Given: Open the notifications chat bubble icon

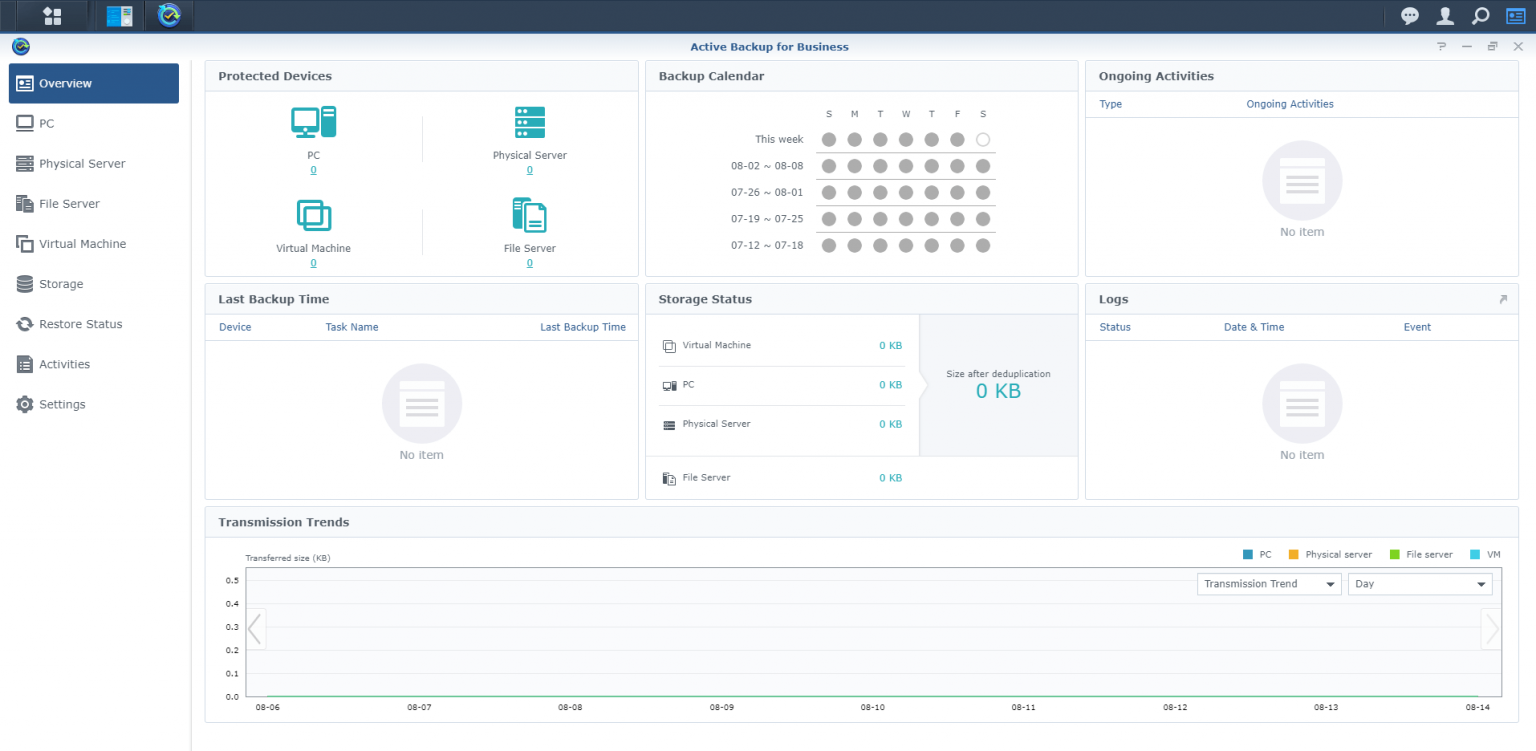Looking at the screenshot, I should click(1409, 16).
